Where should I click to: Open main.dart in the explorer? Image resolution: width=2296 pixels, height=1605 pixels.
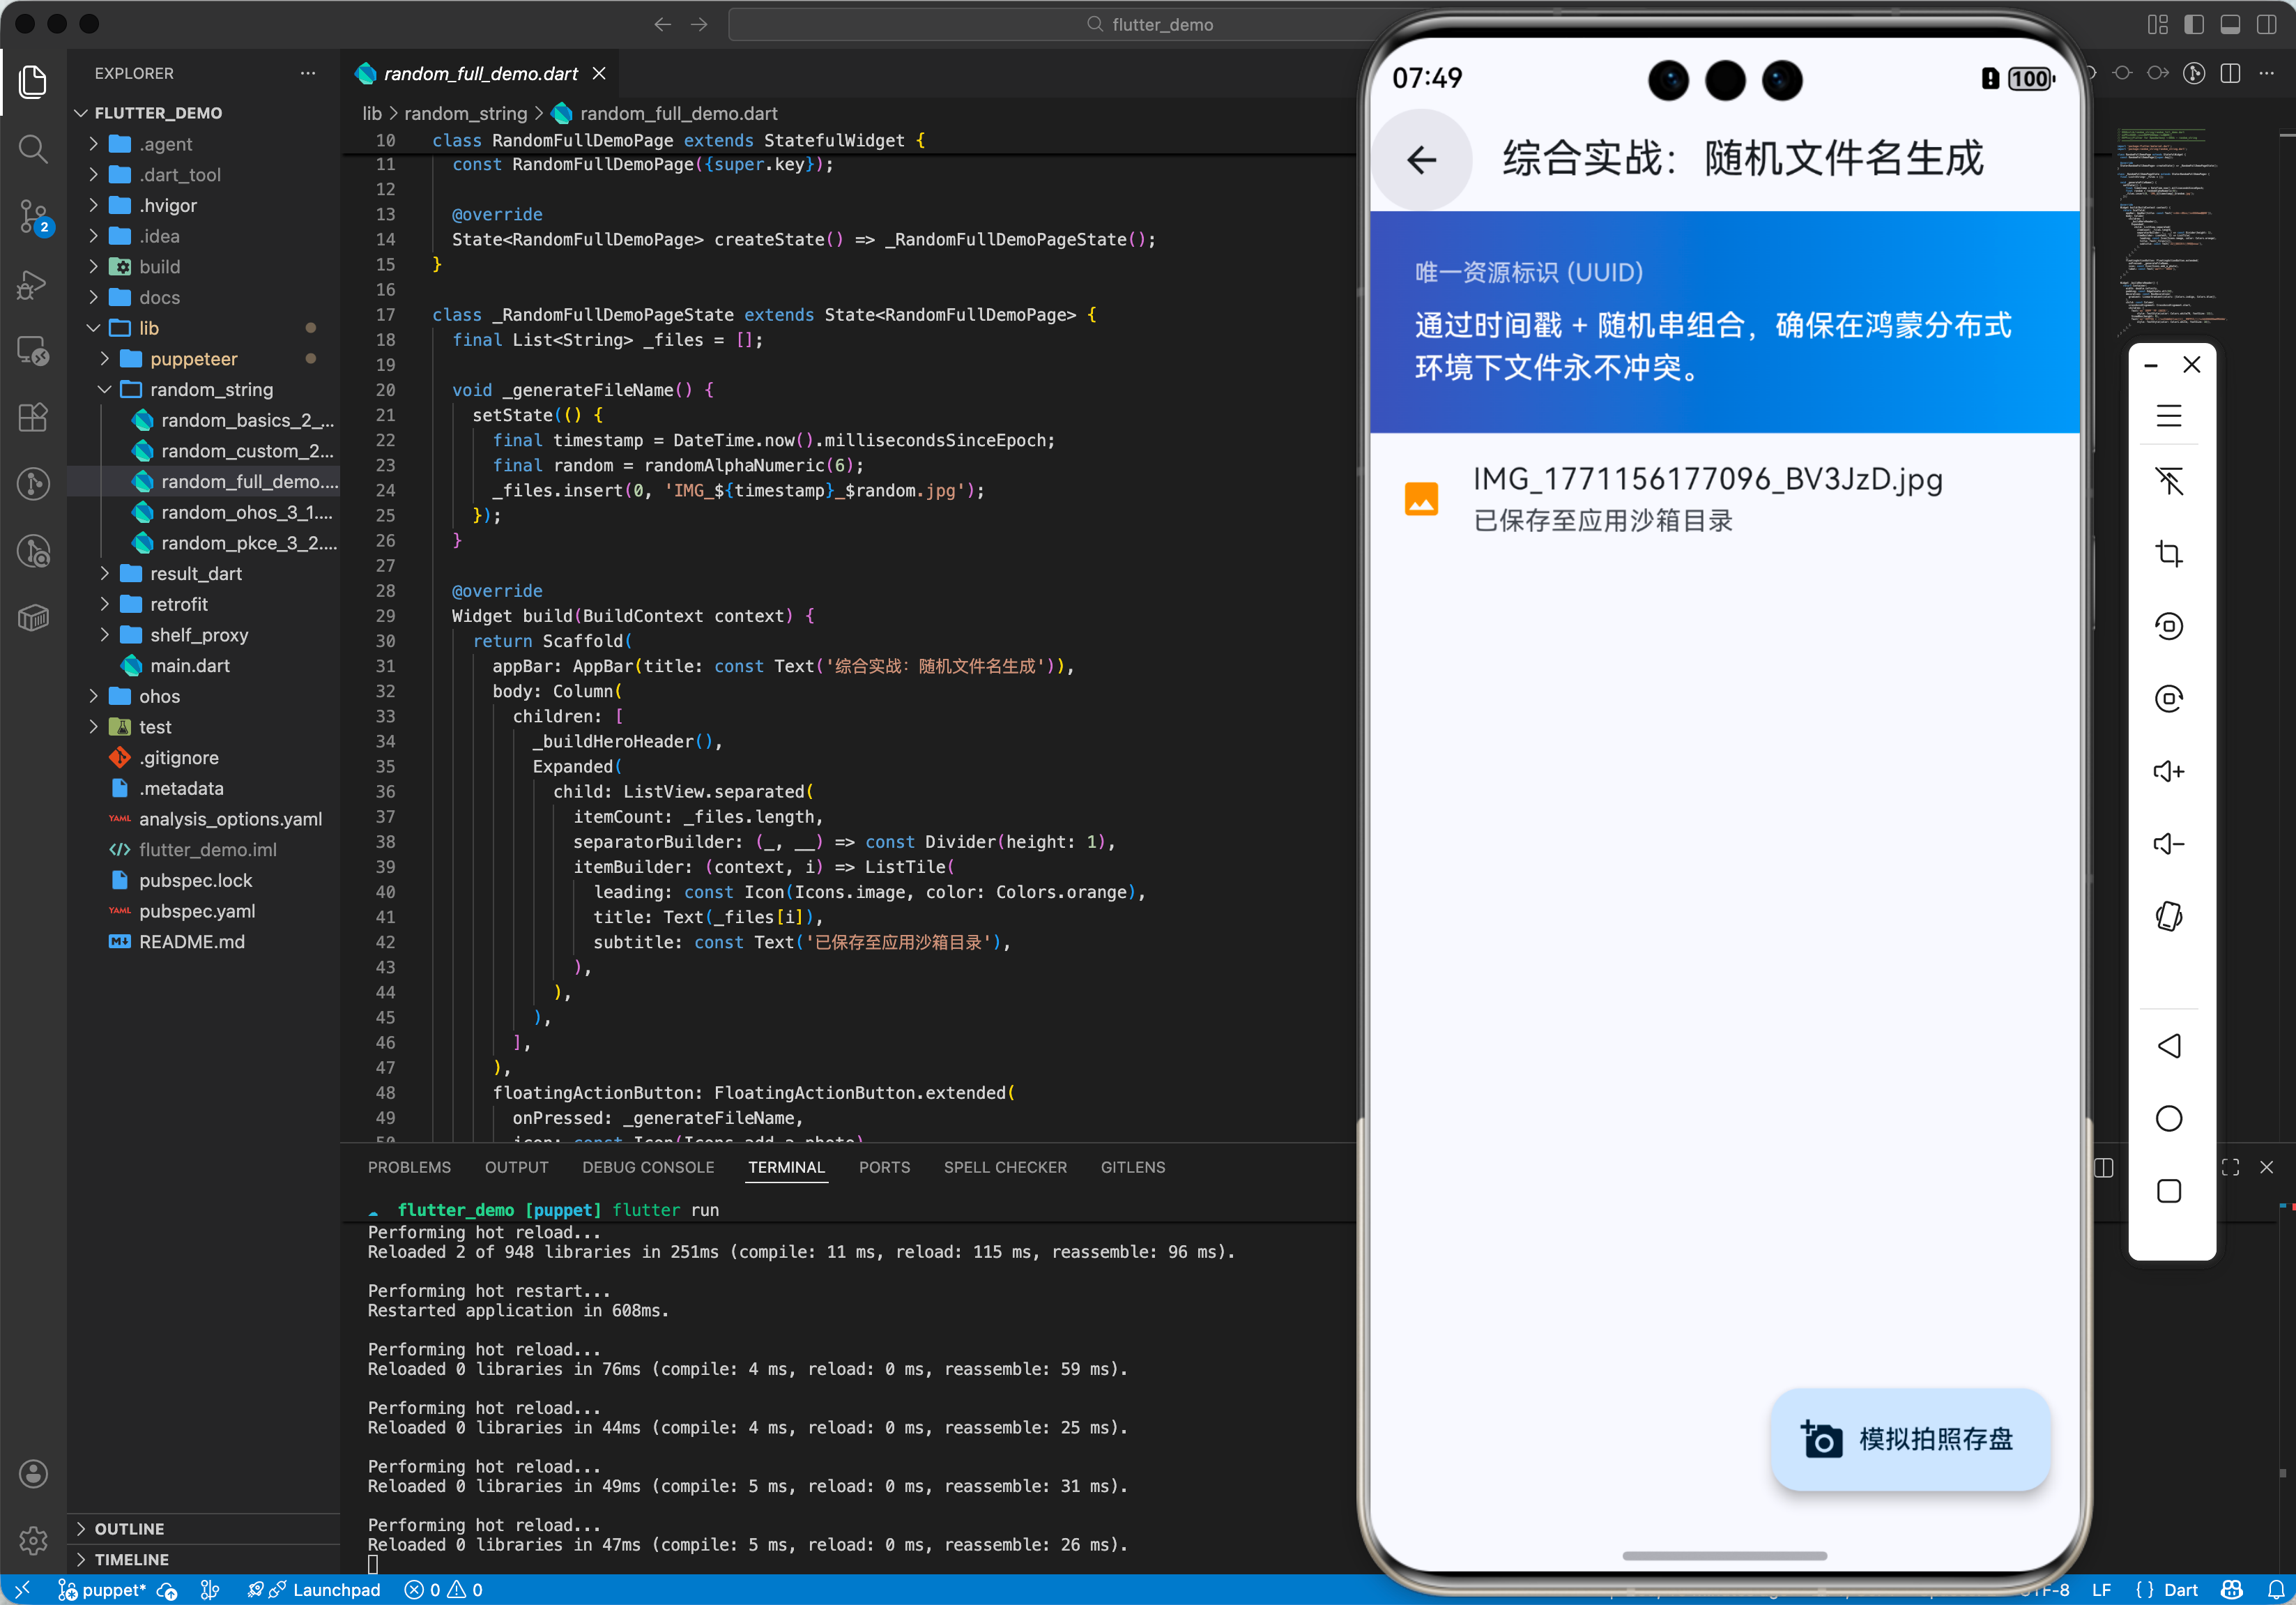pyautogui.click(x=189, y=666)
